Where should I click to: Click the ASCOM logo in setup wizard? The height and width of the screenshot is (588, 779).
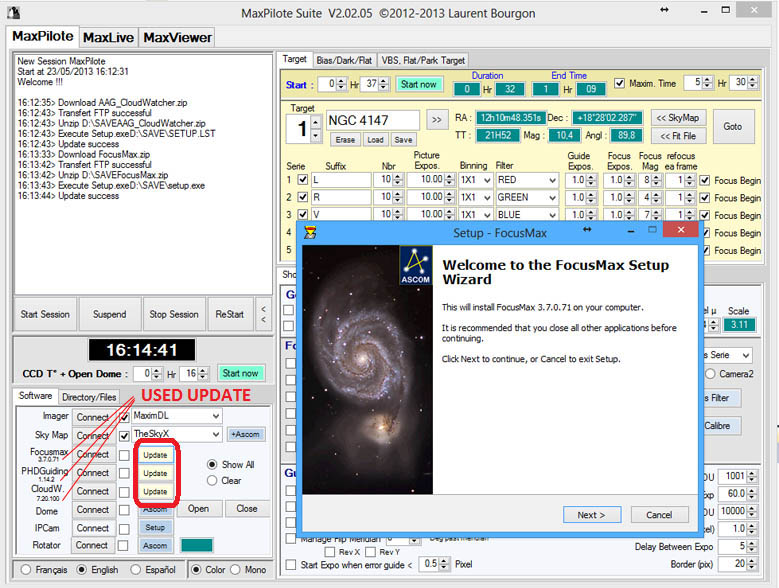416,266
